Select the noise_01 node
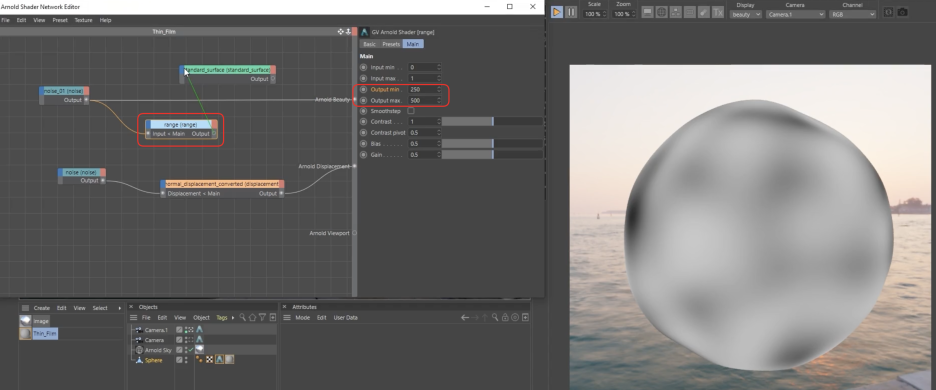This screenshot has width=936, height=390. (x=64, y=91)
